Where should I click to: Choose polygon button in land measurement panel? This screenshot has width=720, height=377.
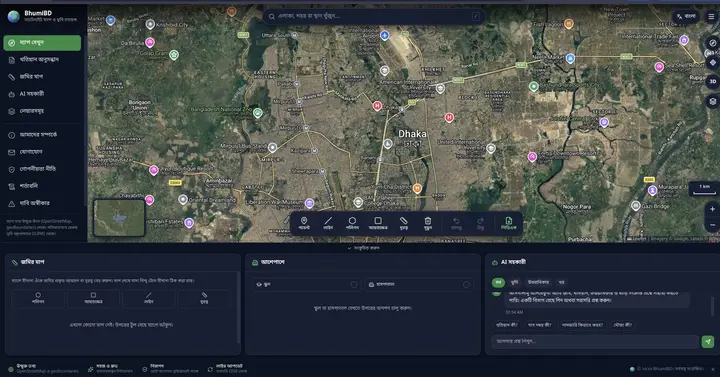(x=38, y=298)
